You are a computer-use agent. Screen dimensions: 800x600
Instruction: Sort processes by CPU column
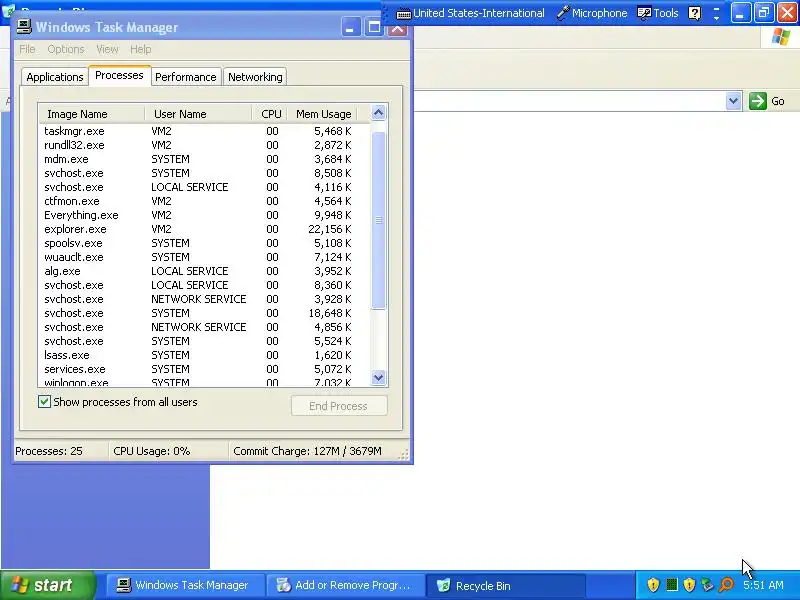(269, 114)
